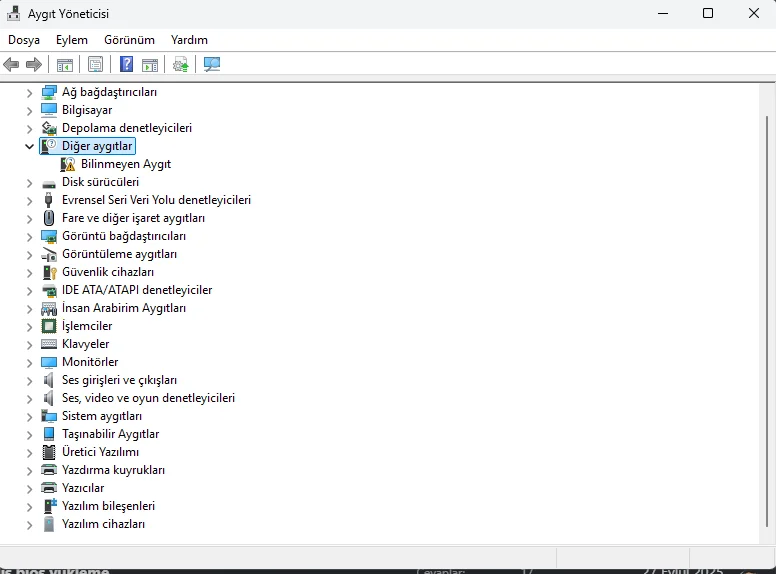Click the storage controllers icon
Screen dimensions: 776x574
click(49, 128)
